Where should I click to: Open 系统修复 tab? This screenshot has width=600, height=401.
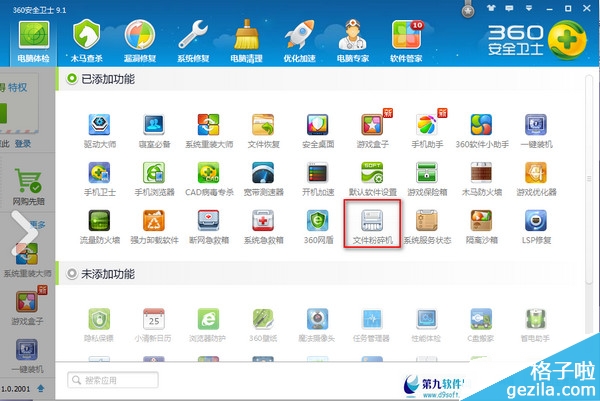click(x=193, y=42)
